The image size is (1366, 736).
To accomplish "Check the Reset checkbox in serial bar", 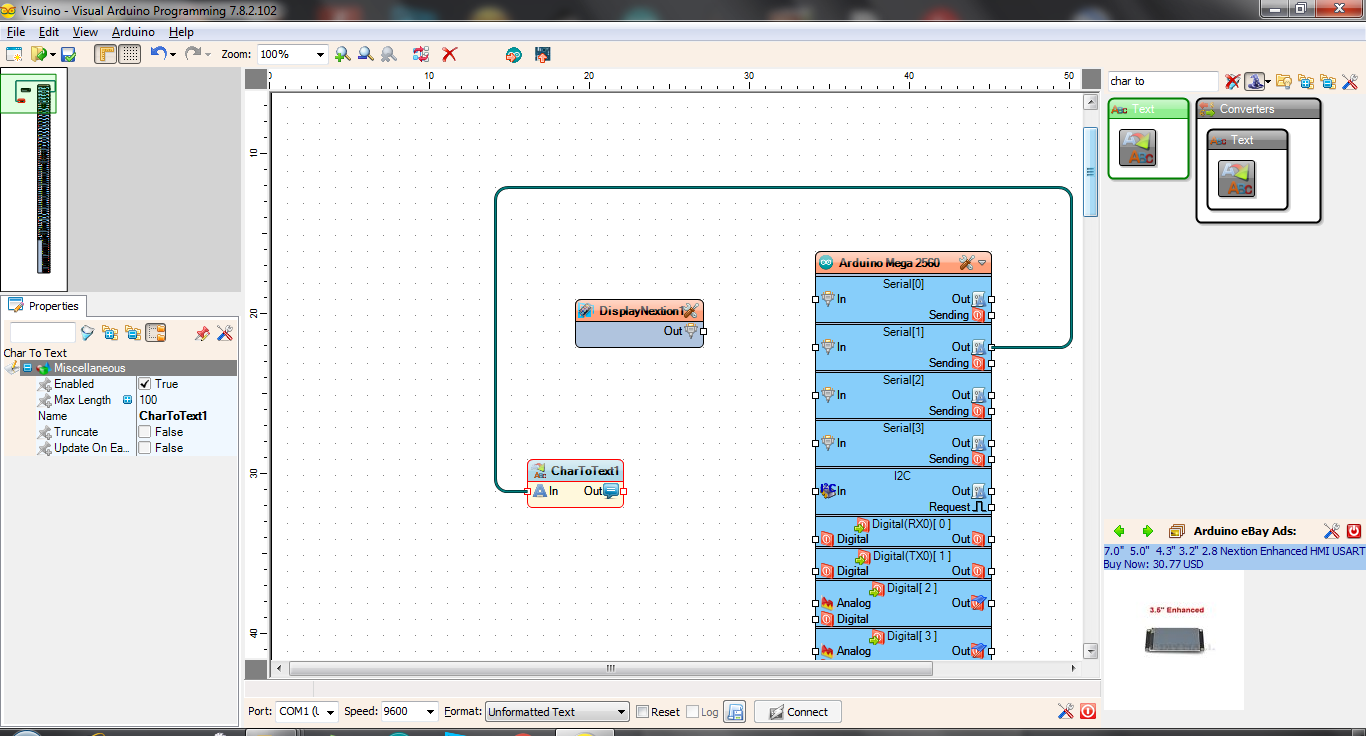I will point(643,712).
